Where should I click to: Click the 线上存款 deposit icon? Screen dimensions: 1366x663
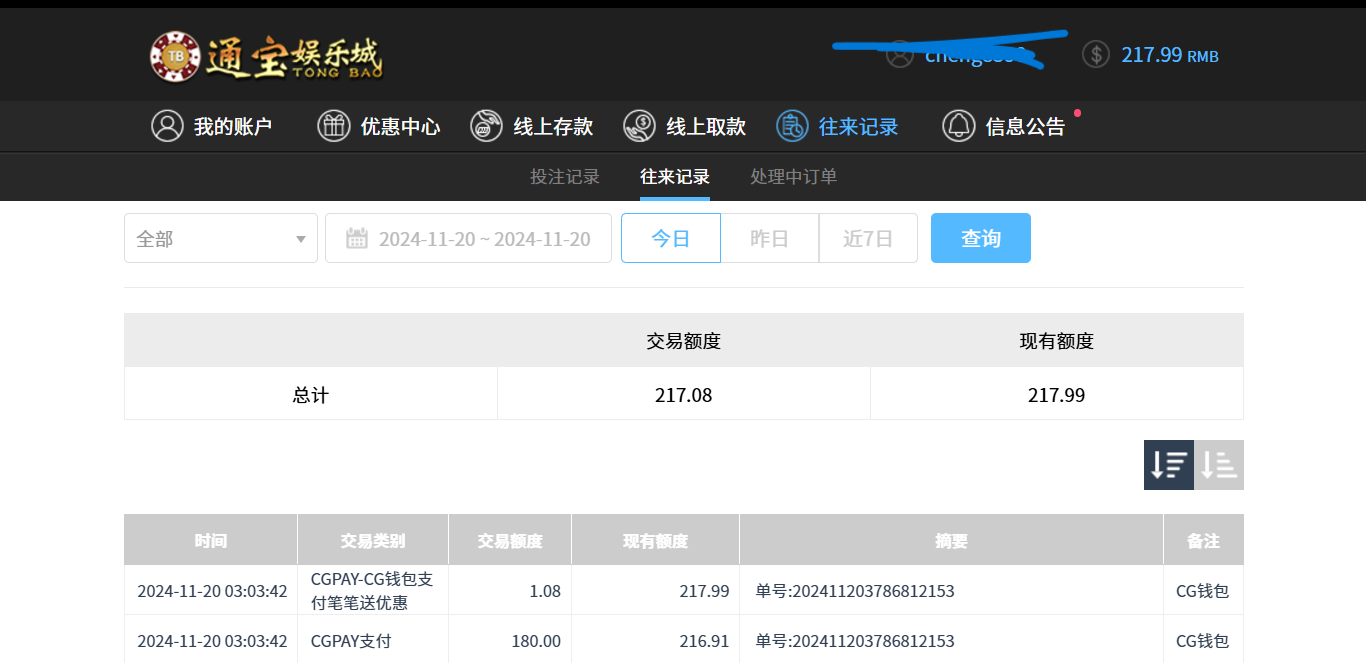(486, 126)
